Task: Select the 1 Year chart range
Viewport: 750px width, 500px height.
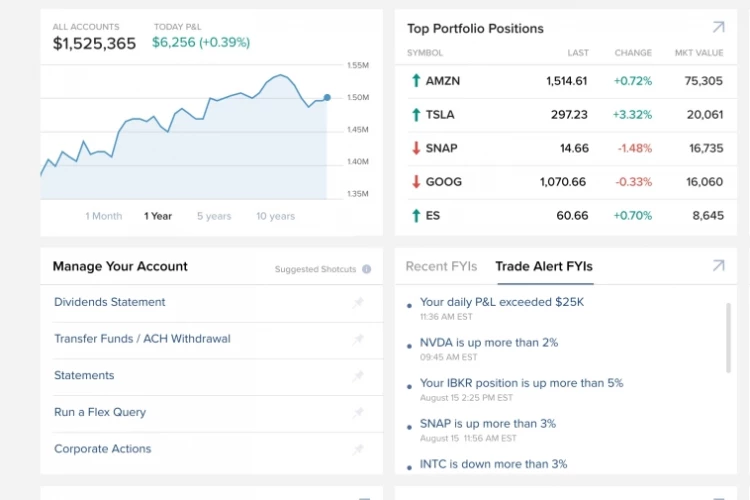Action: point(158,216)
